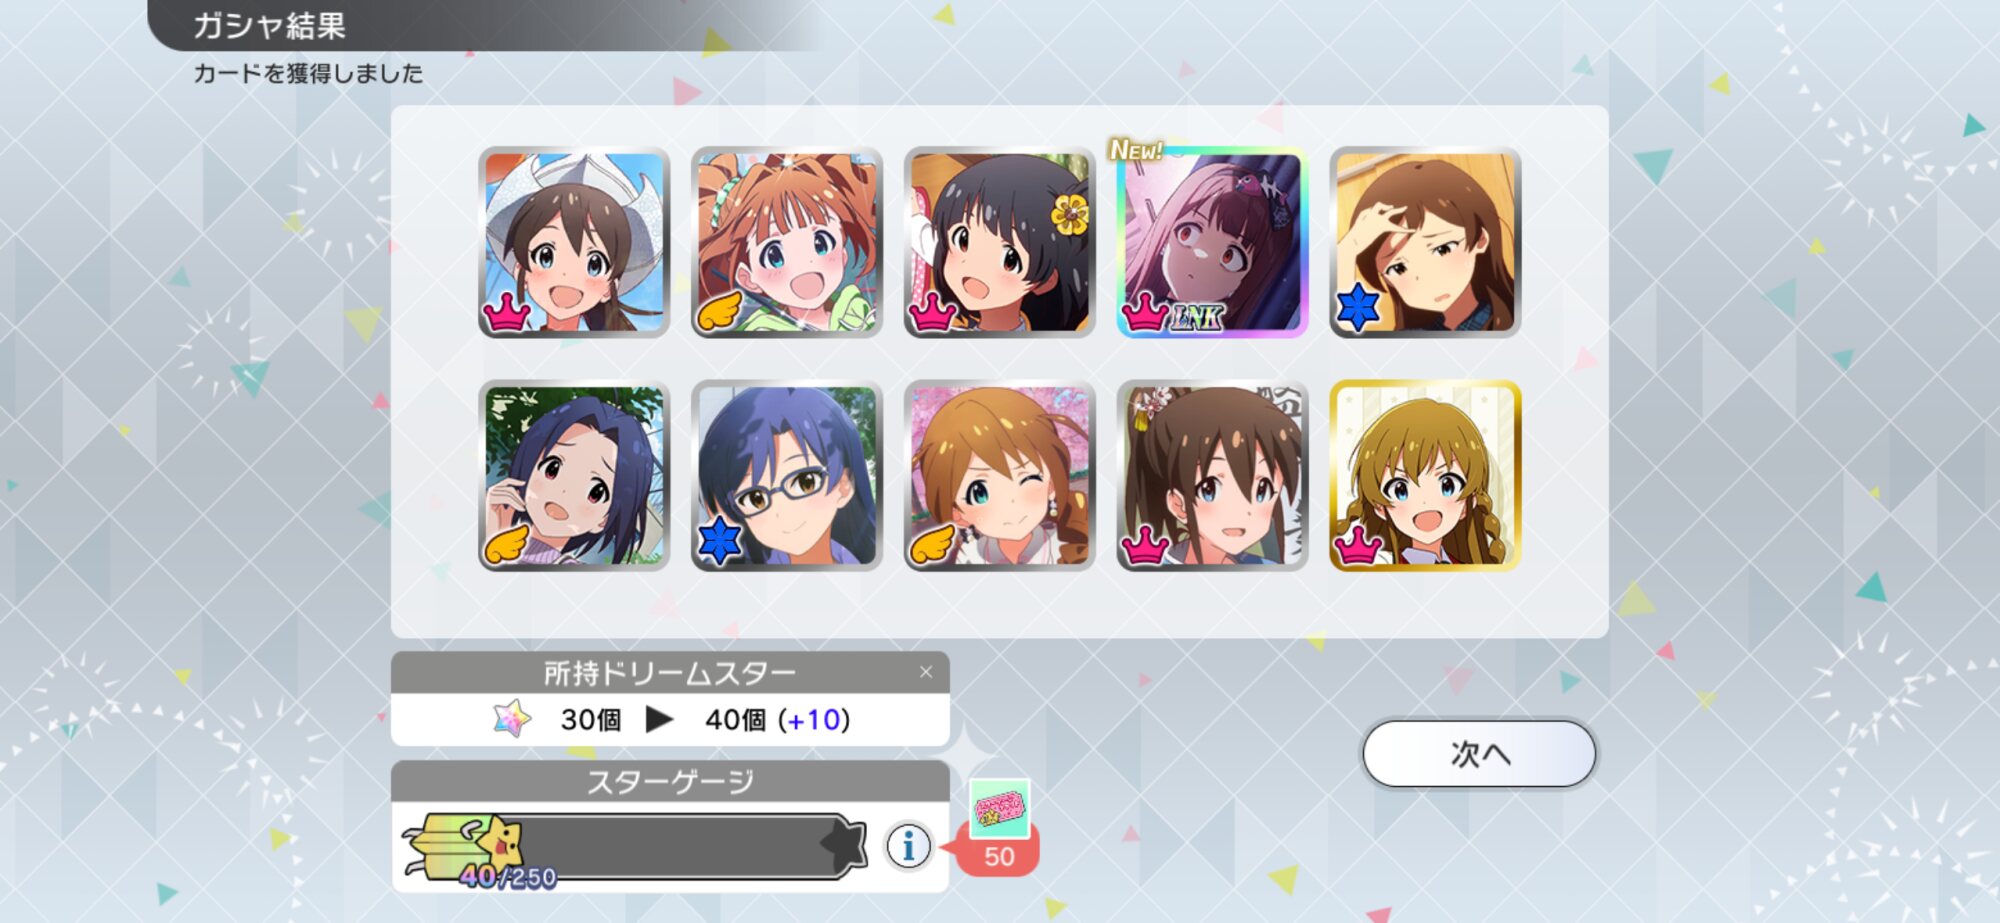Select the dark blue-haired girl under trees
Viewport: 2000px width, 923px height.
(x=574, y=476)
